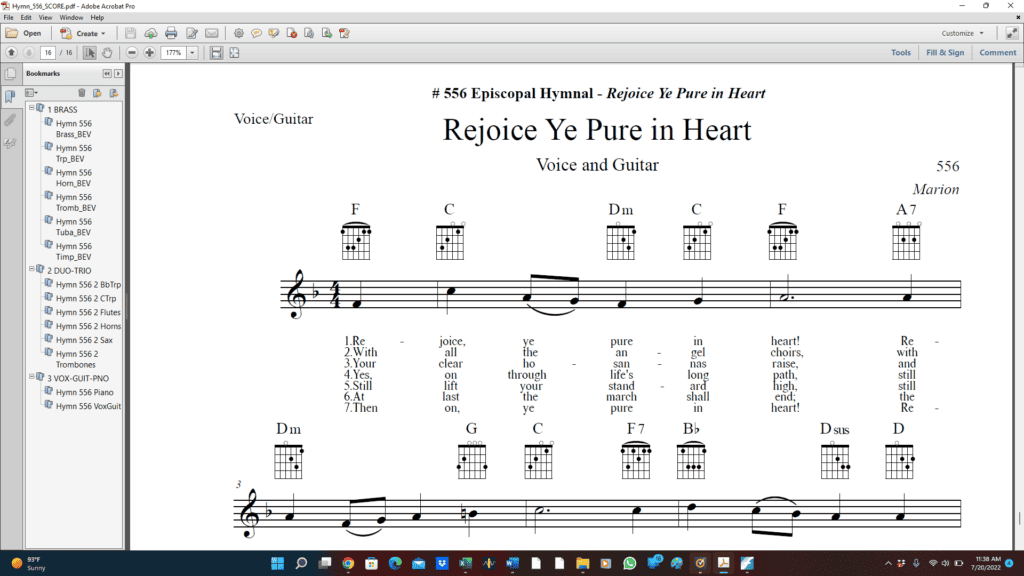Open the zoom percentage dropdown arrow

tap(193, 52)
